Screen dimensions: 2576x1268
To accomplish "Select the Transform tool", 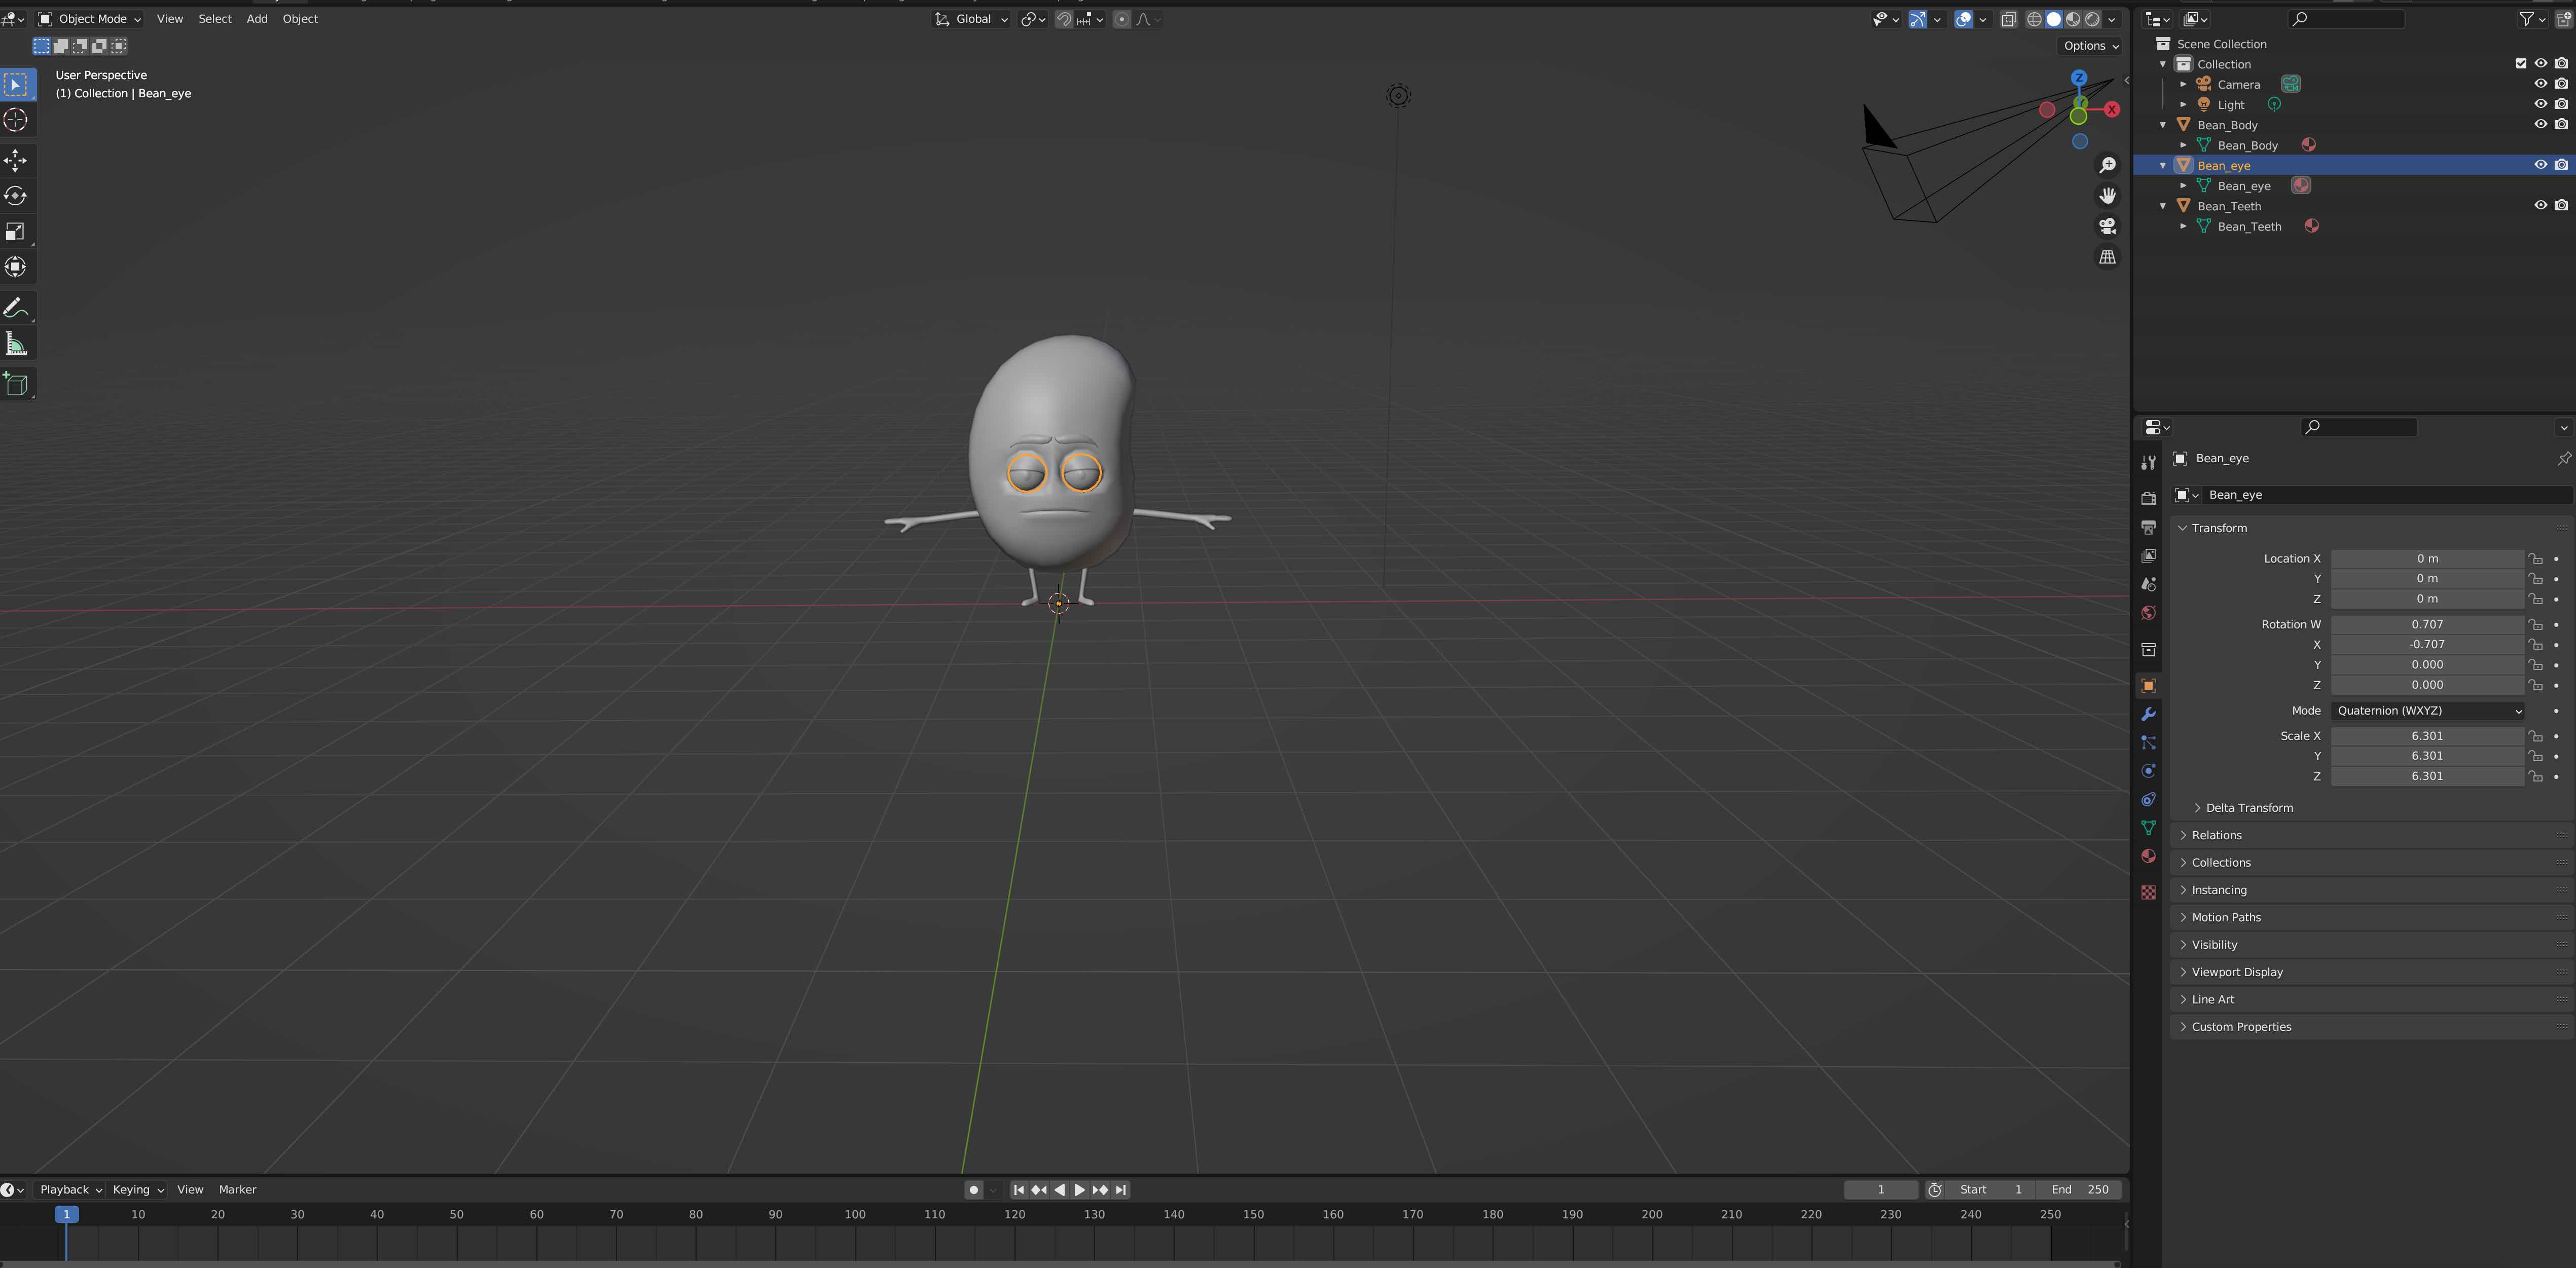I will coord(16,267).
